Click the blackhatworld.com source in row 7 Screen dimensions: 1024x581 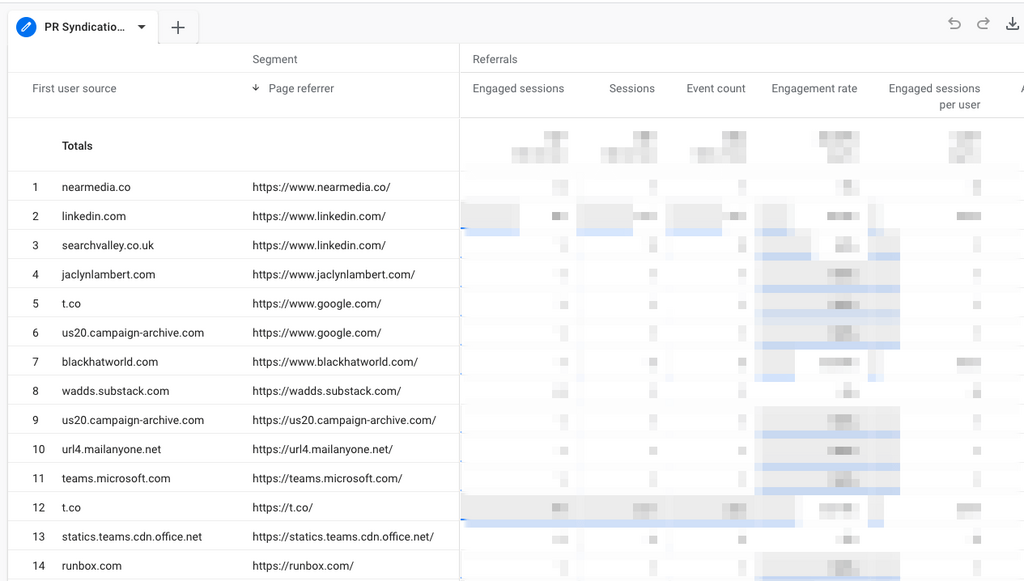(x=109, y=362)
